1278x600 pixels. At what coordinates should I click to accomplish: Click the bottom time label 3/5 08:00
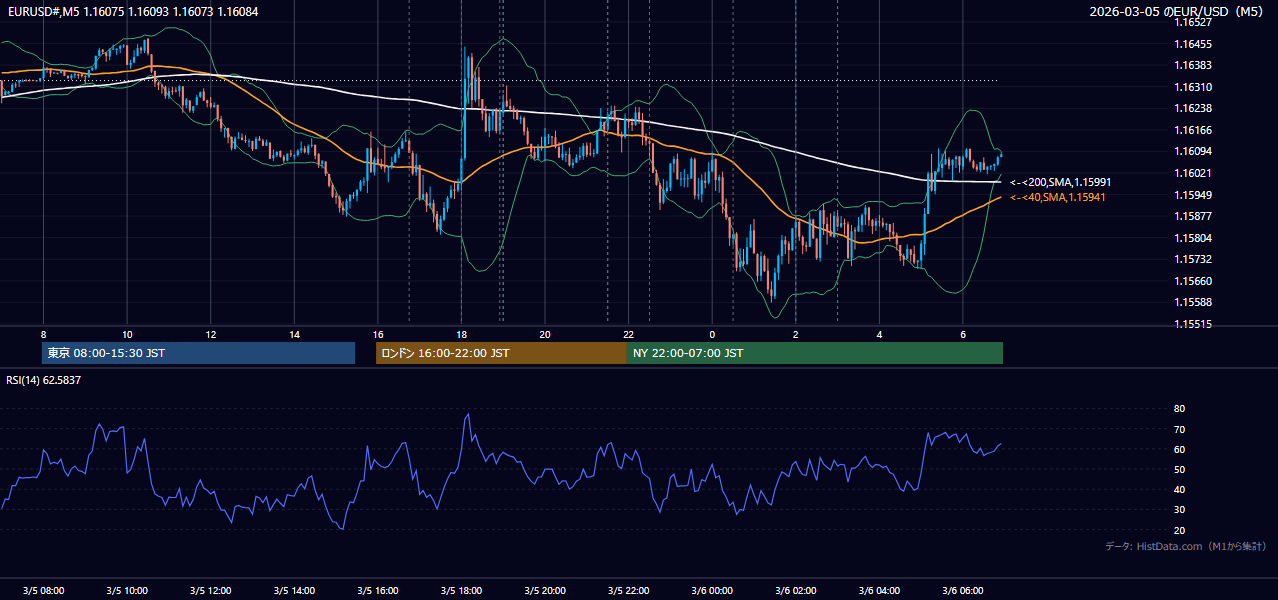click(x=43, y=590)
